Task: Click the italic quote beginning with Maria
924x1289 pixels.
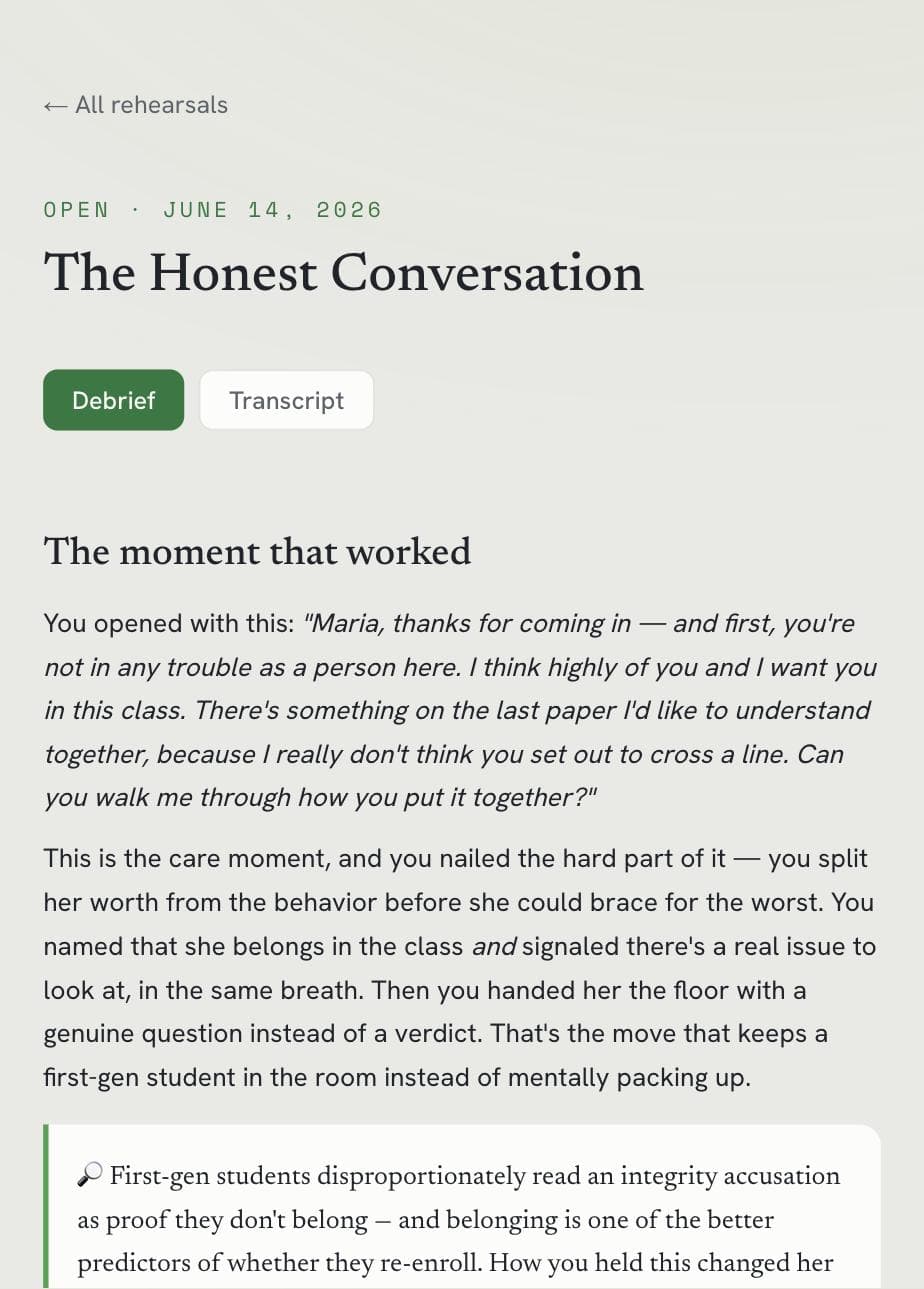Action: click(460, 710)
